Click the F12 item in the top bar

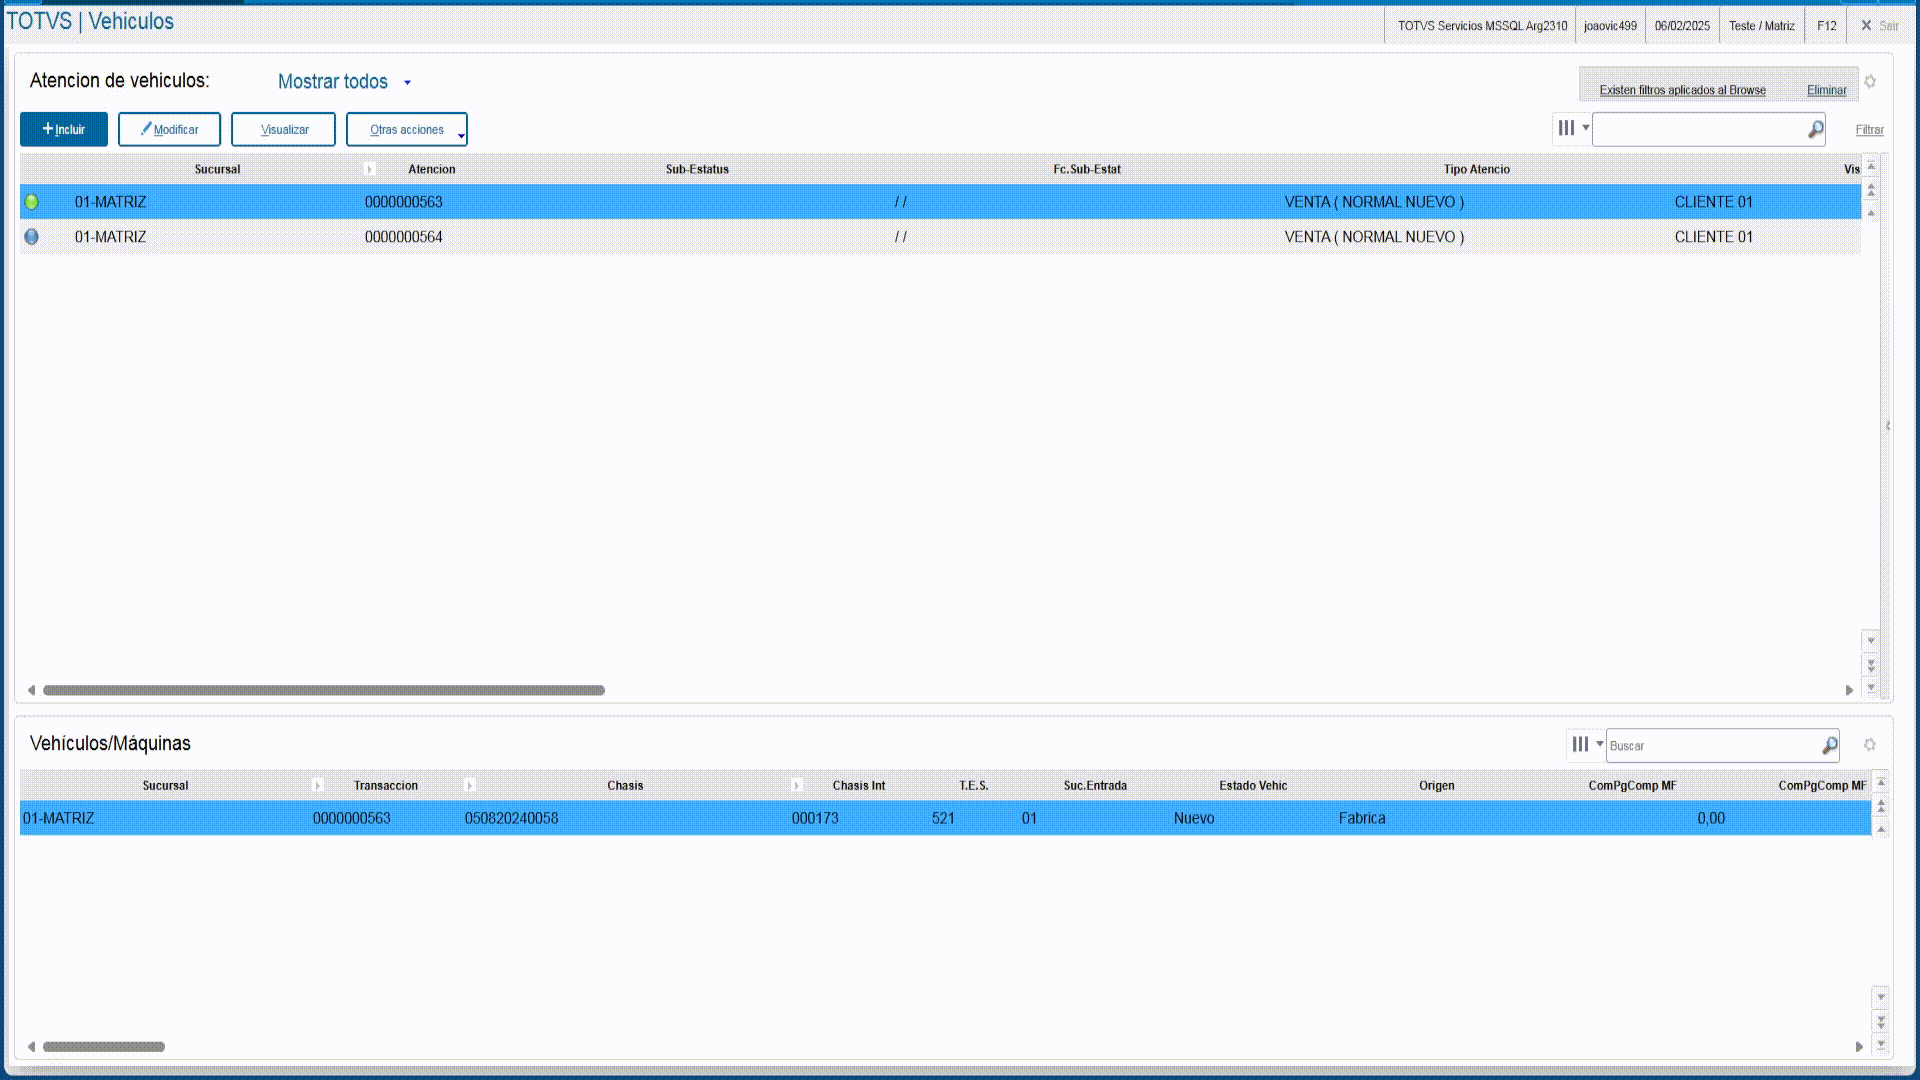click(1826, 26)
